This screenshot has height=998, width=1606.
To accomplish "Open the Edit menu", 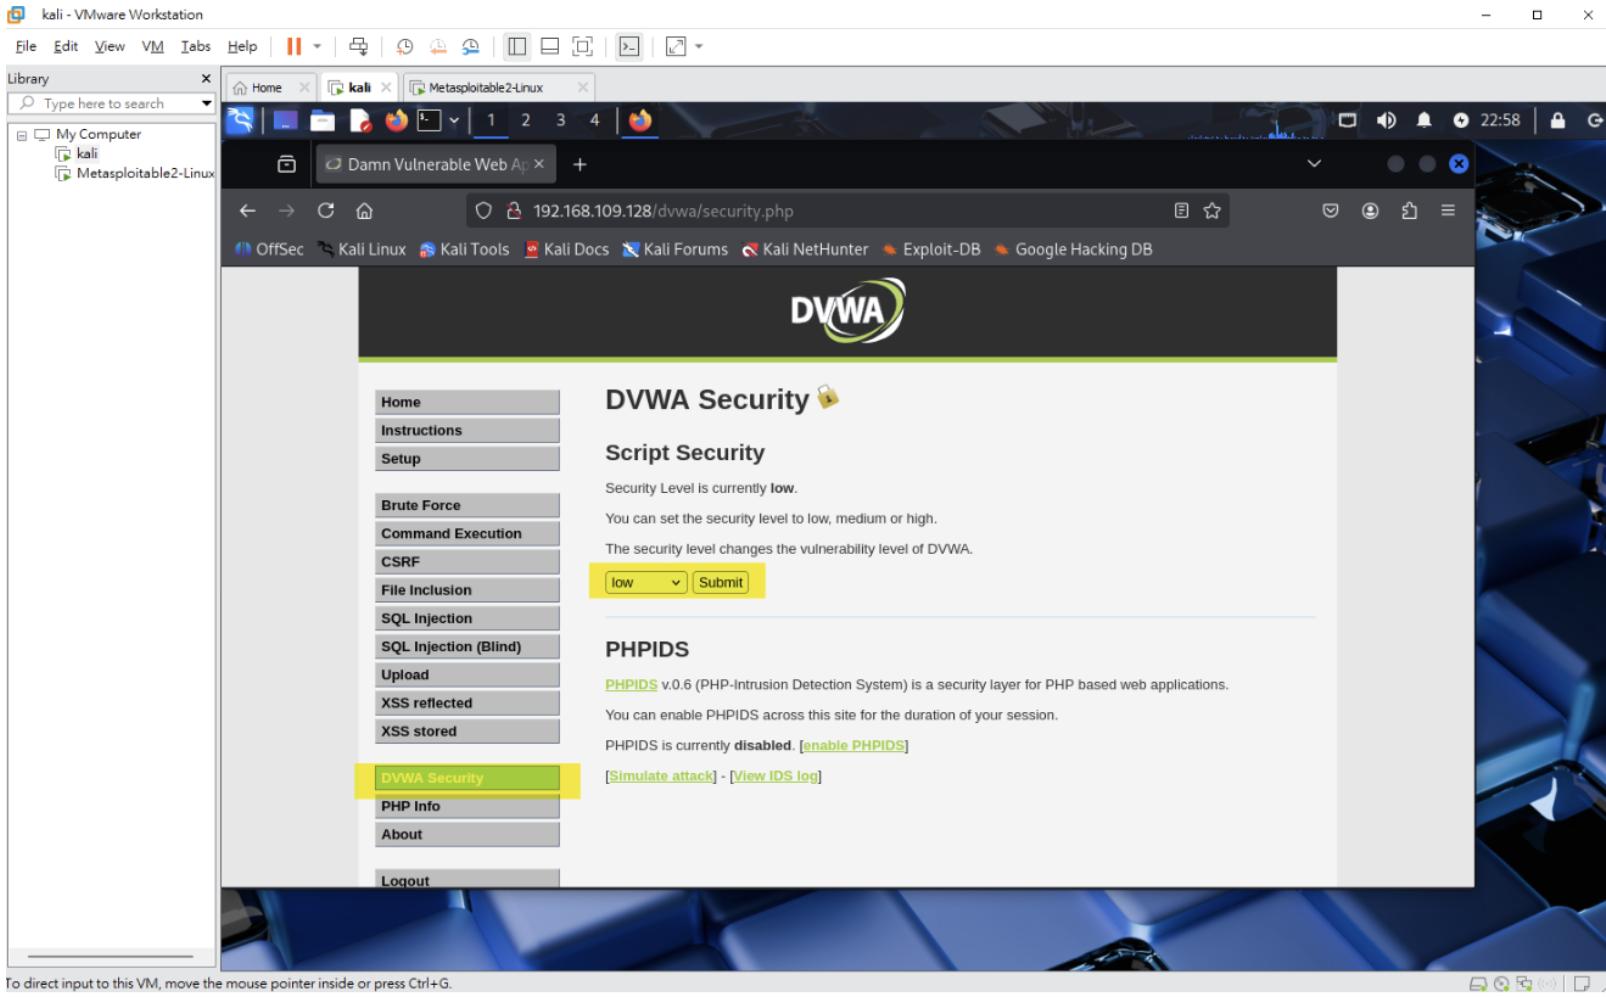I will (66, 46).
